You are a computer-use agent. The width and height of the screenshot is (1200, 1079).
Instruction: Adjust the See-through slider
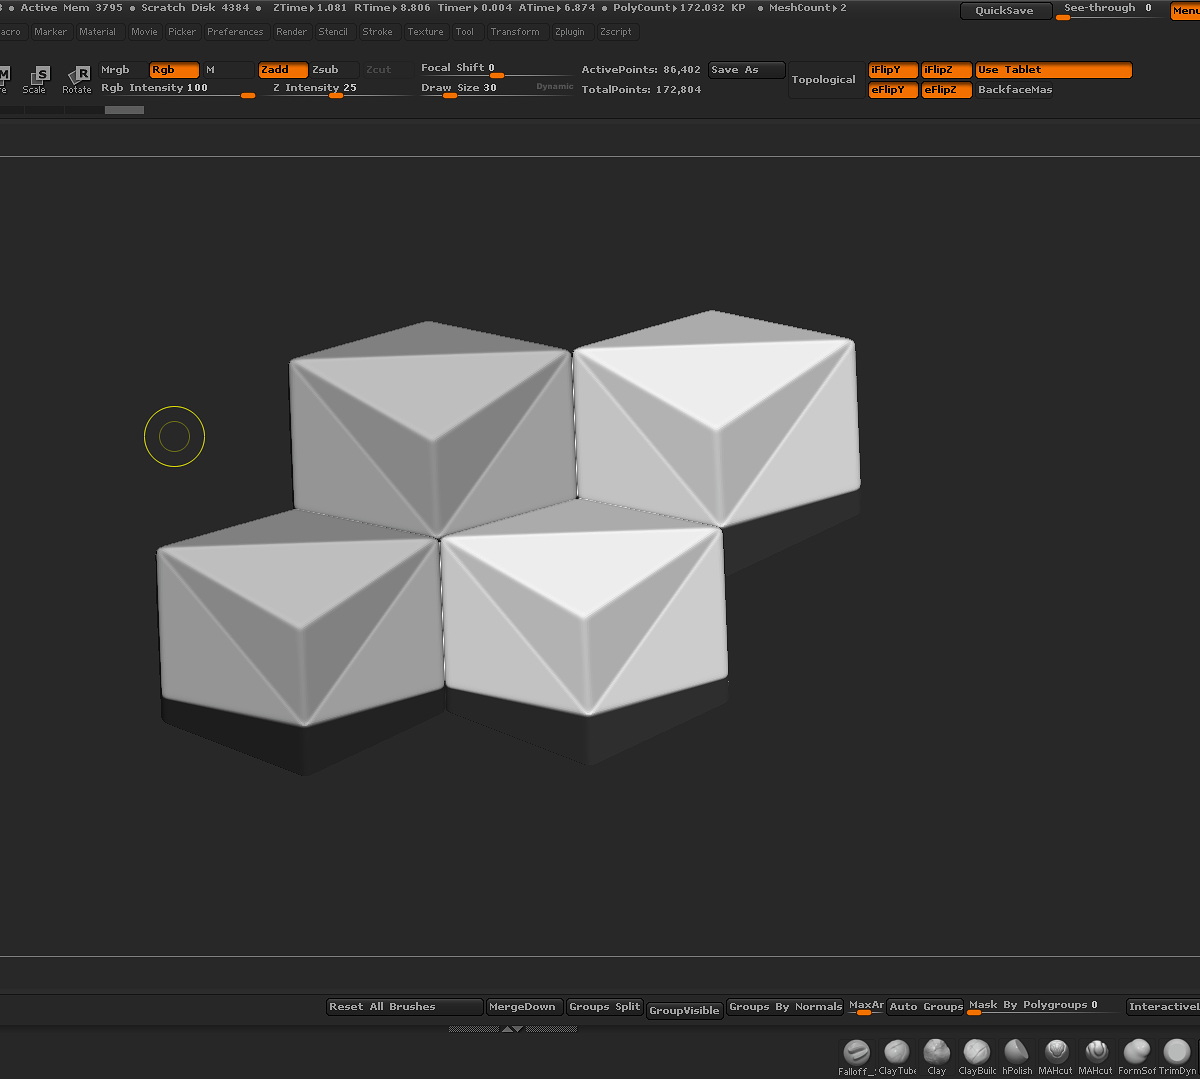pyautogui.click(x=1109, y=10)
